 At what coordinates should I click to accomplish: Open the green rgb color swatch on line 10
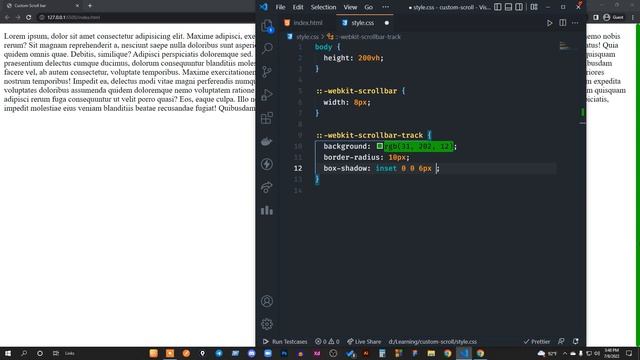(x=380, y=146)
